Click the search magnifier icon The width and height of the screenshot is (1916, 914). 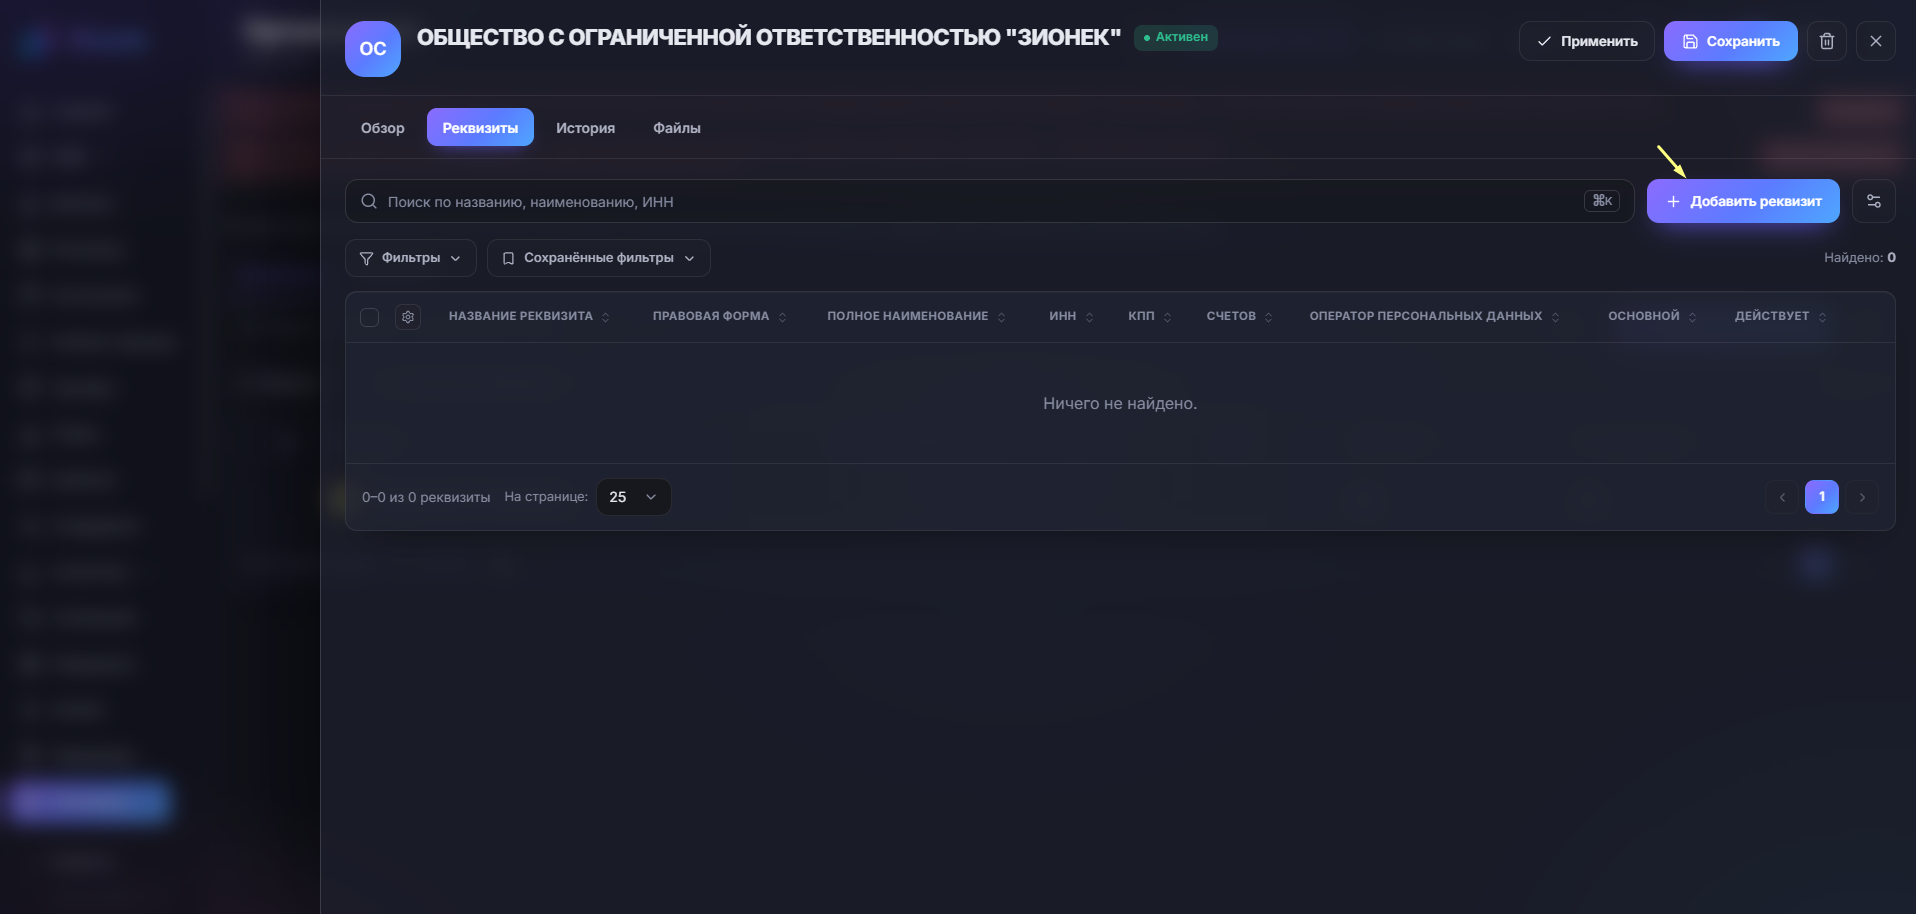click(x=369, y=201)
